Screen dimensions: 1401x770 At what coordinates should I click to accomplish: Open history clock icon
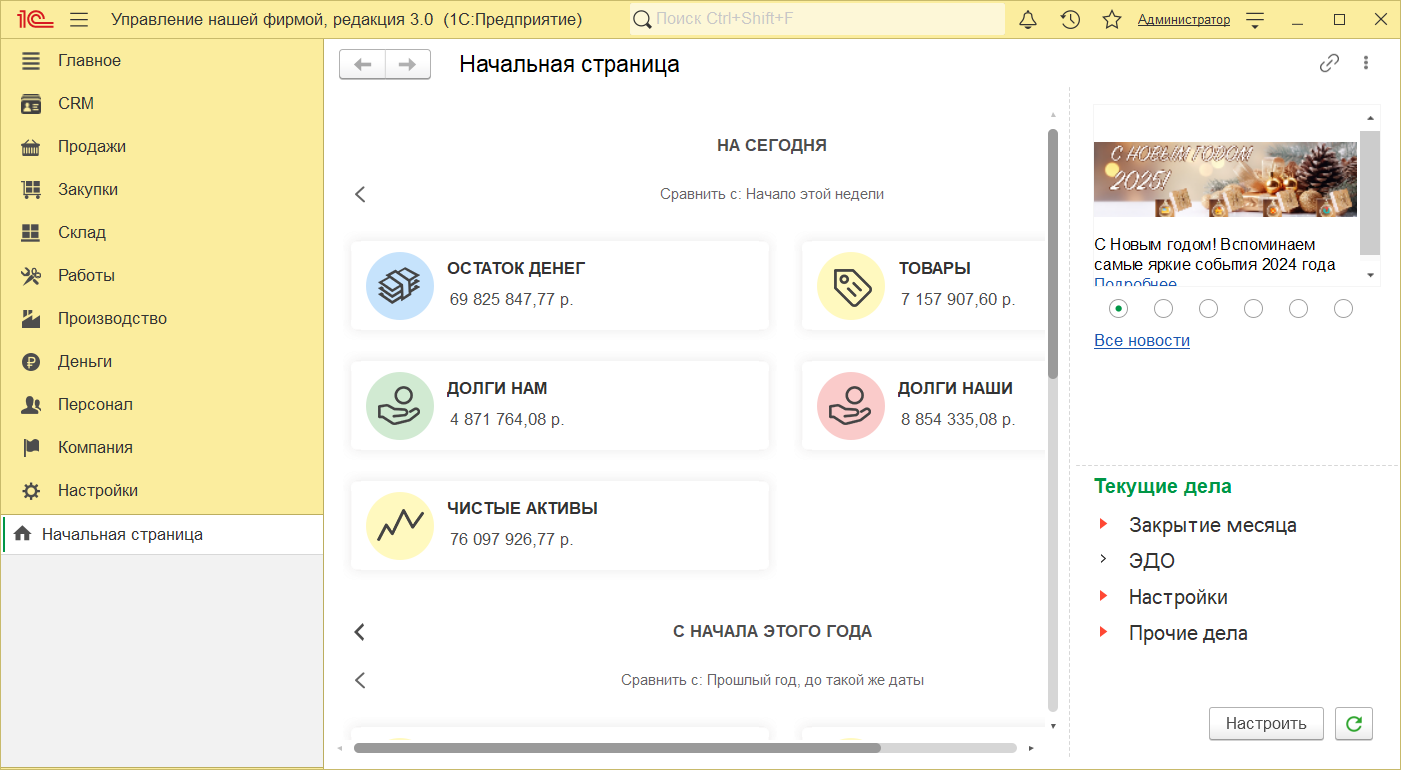1070,20
